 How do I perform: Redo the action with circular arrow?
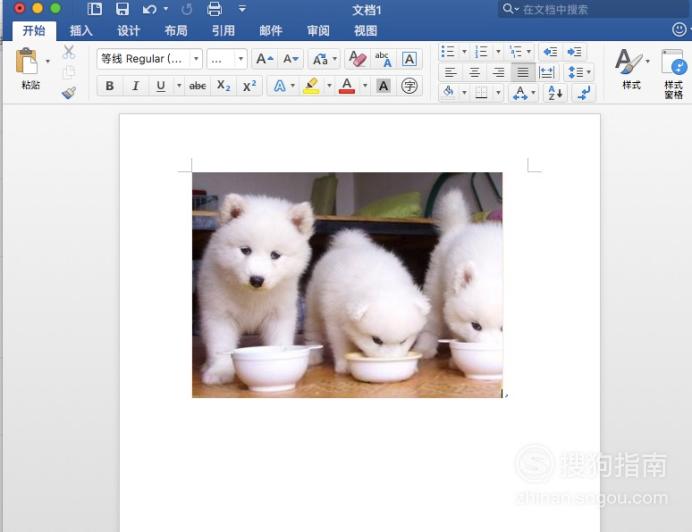point(187,9)
